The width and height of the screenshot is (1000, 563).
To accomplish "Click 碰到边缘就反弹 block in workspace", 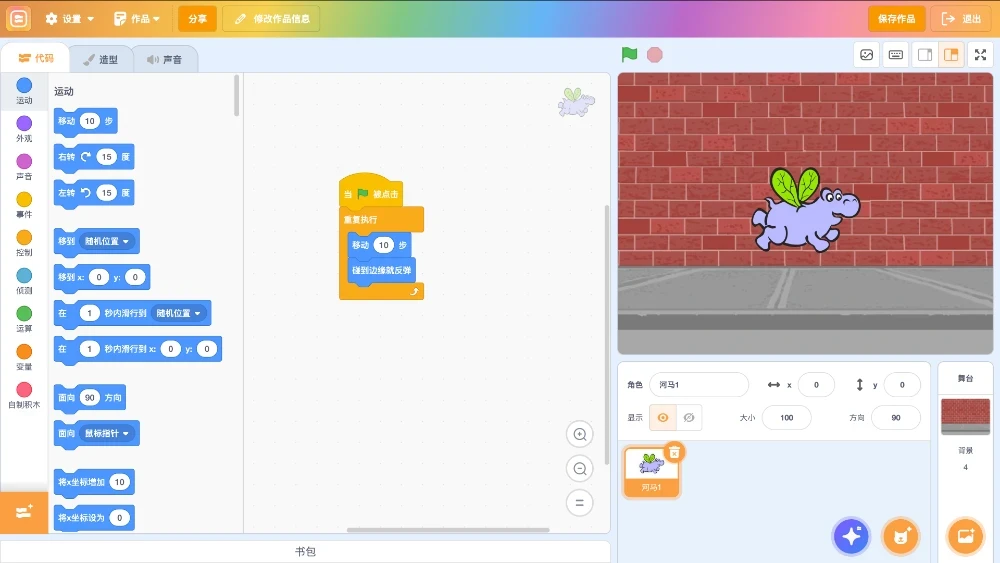I will [381, 270].
